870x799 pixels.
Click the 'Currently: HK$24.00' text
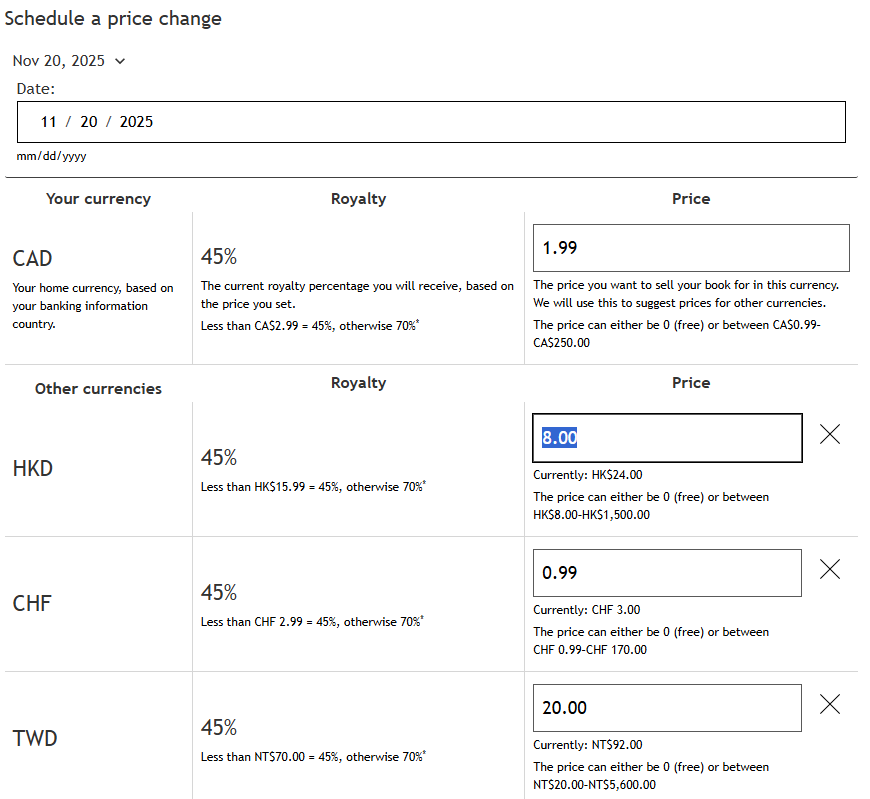tap(588, 475)
